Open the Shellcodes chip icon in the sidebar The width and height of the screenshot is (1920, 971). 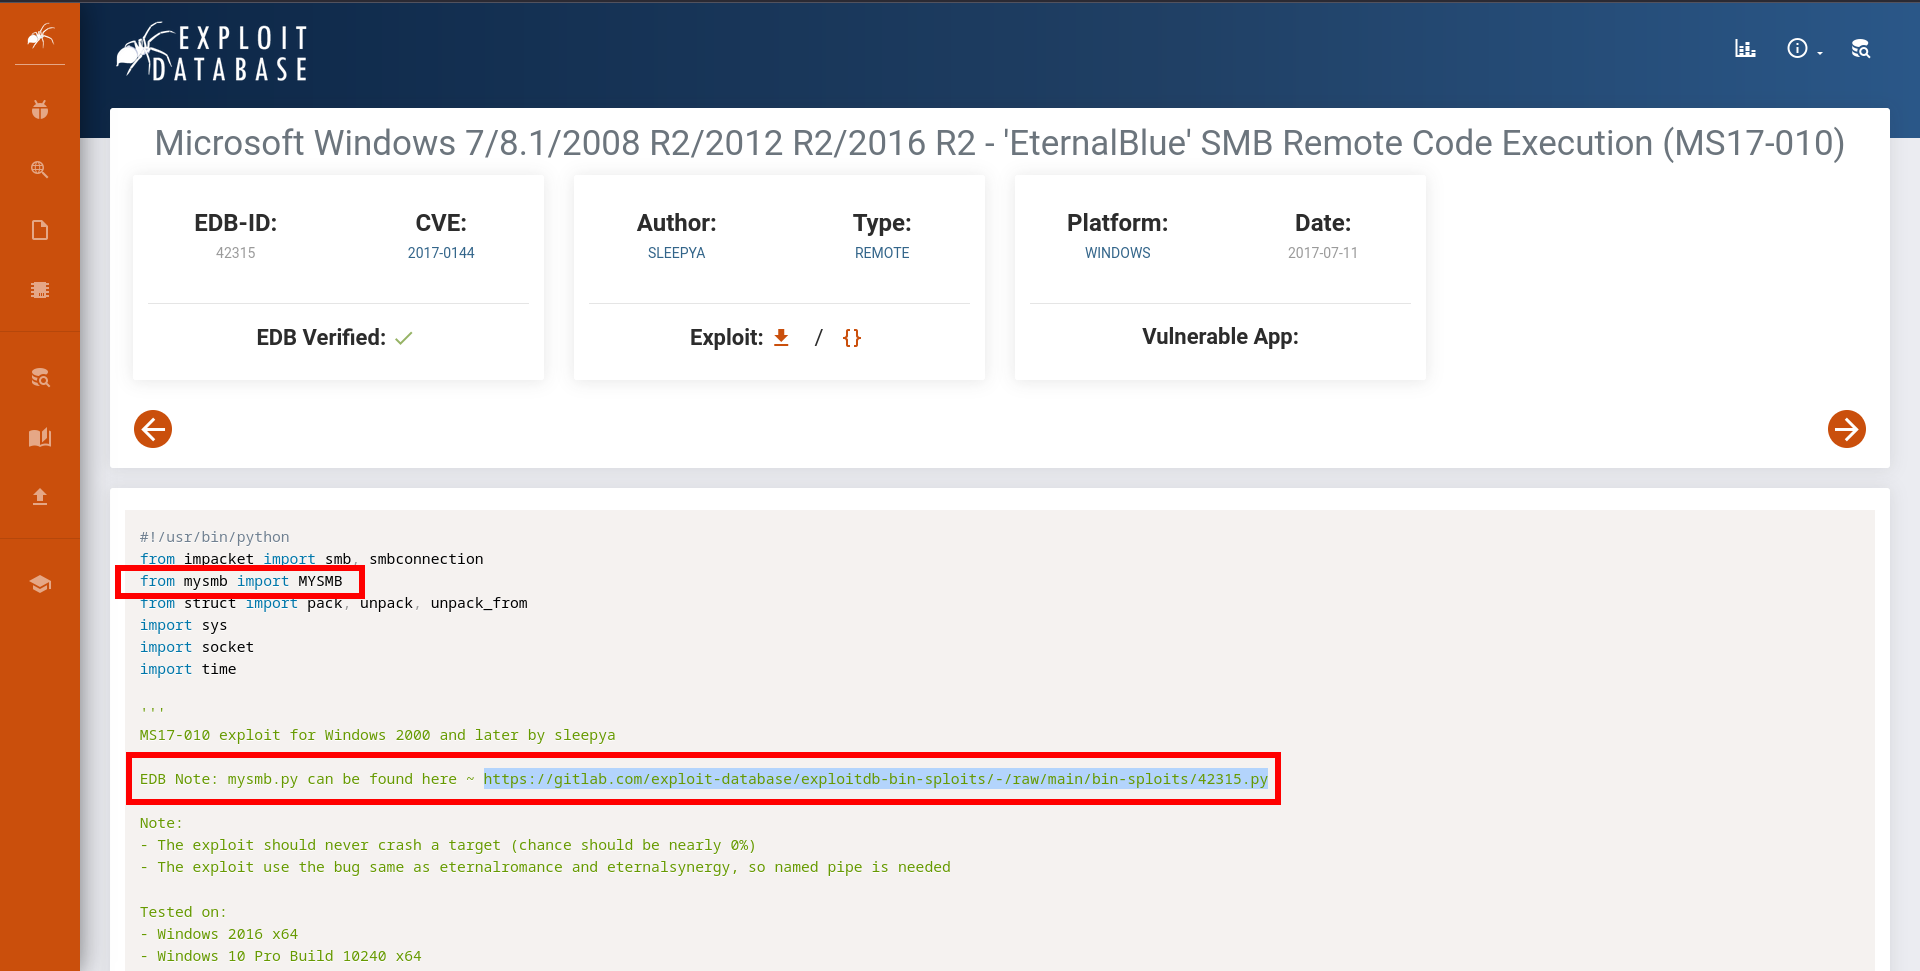(40, 290)
